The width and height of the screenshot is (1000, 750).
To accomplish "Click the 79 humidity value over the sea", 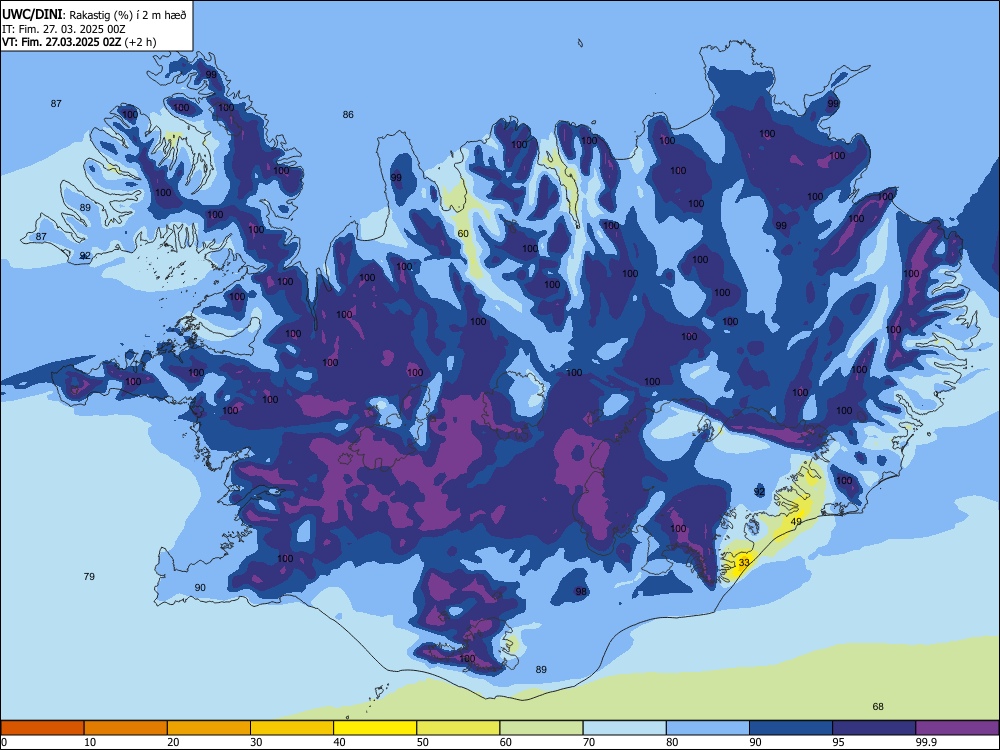I will 89,577.
